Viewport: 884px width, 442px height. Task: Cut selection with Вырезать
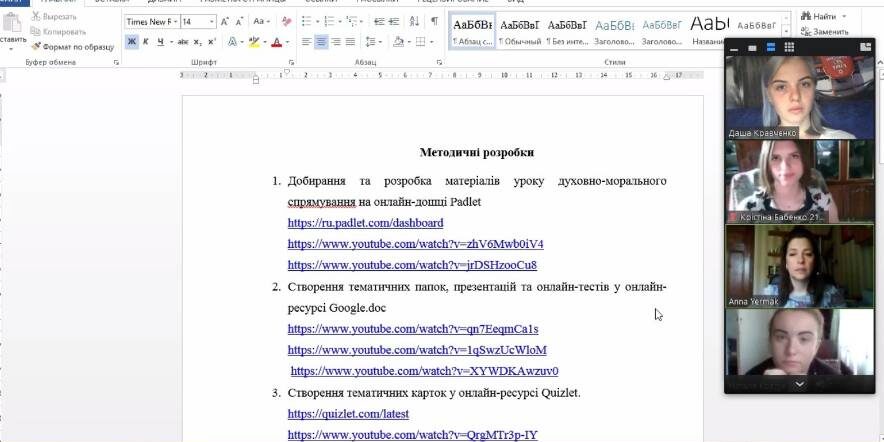click(54, 17)
